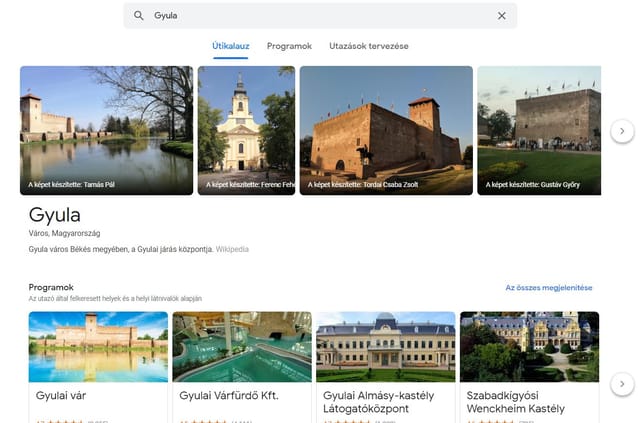Open the Utazások tervezése tab
This screenshot has width=640, height=423.
[369, 46]
